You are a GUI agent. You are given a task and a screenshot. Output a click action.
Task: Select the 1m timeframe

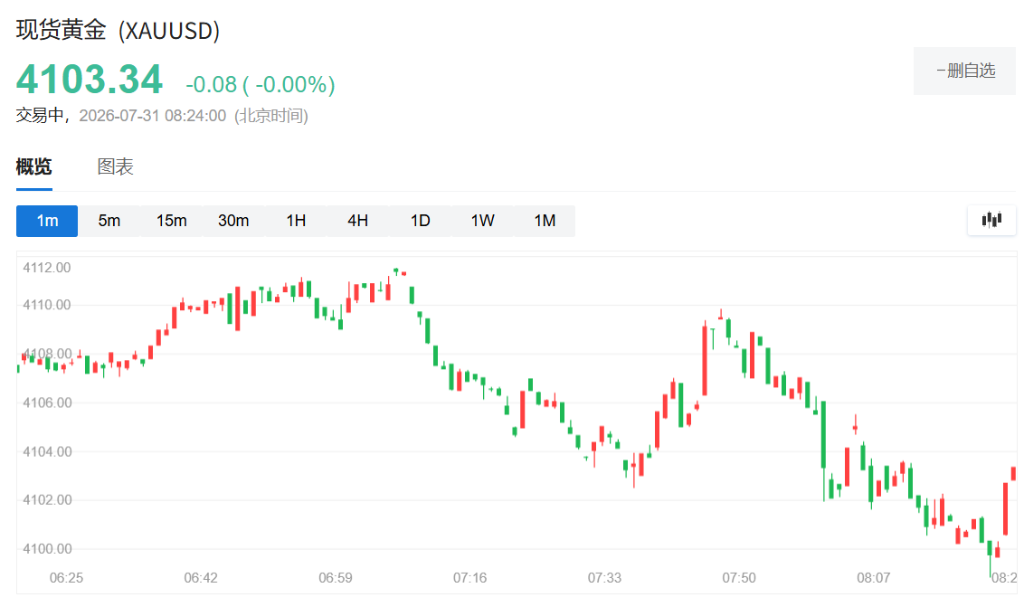coord(47,221)
